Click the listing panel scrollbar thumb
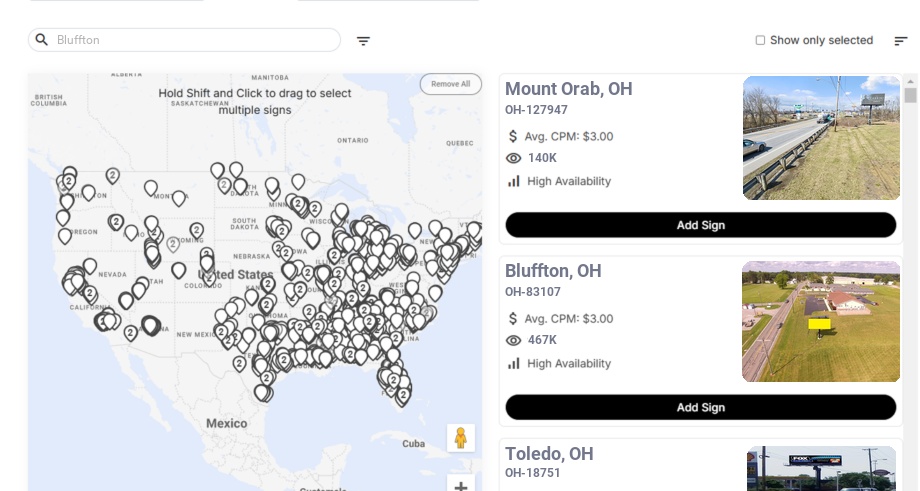This screenshot has width=920, height=491. [x=910, y=95]
